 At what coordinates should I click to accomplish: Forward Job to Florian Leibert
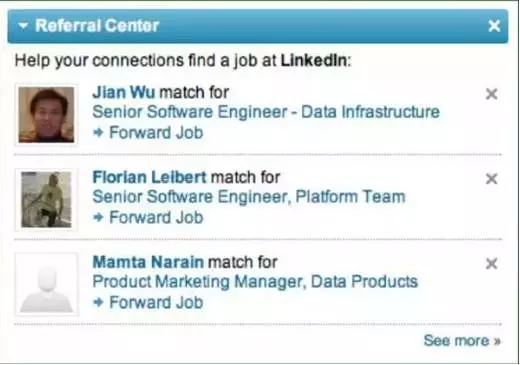156,218
